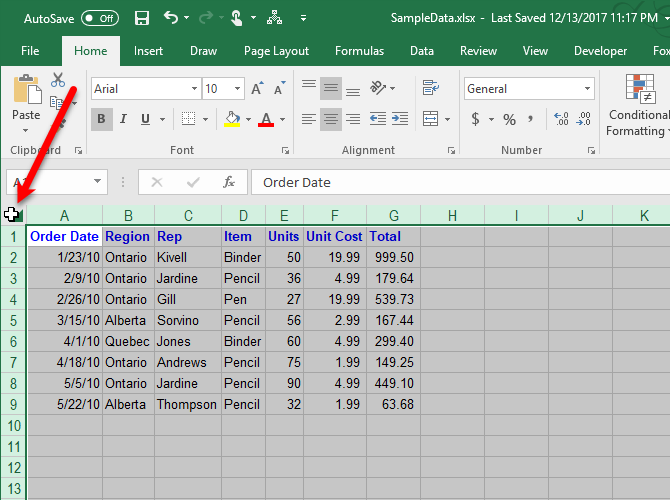Toggle the AutoSave switch
The width and height of the screenshot is (670, 500).
pyautogui.click(x=99, y=18)
